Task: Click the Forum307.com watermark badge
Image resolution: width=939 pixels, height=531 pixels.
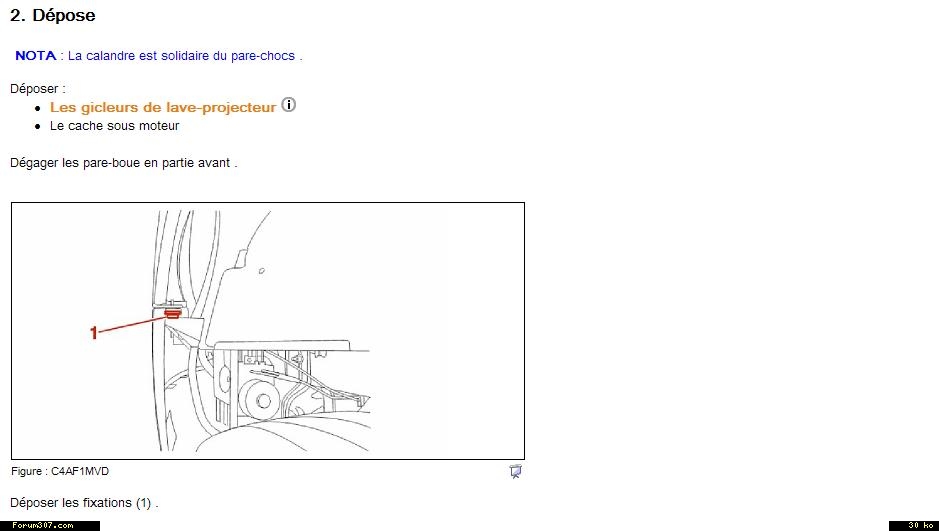Action: coord(50,526)
